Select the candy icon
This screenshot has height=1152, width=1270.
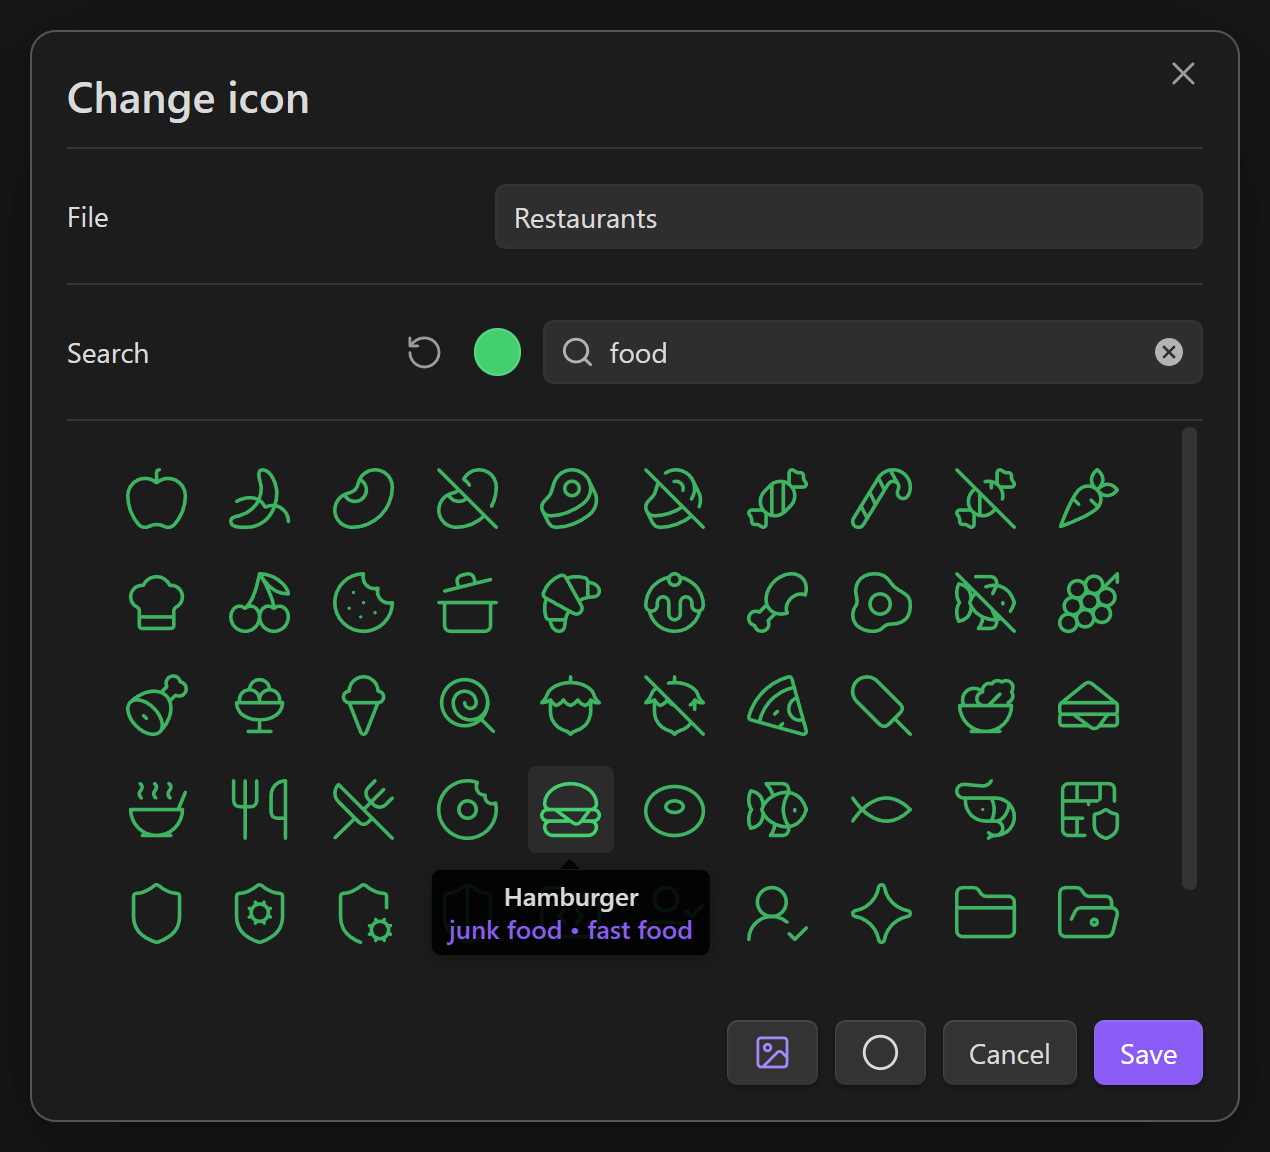click(x=778, y=498)
